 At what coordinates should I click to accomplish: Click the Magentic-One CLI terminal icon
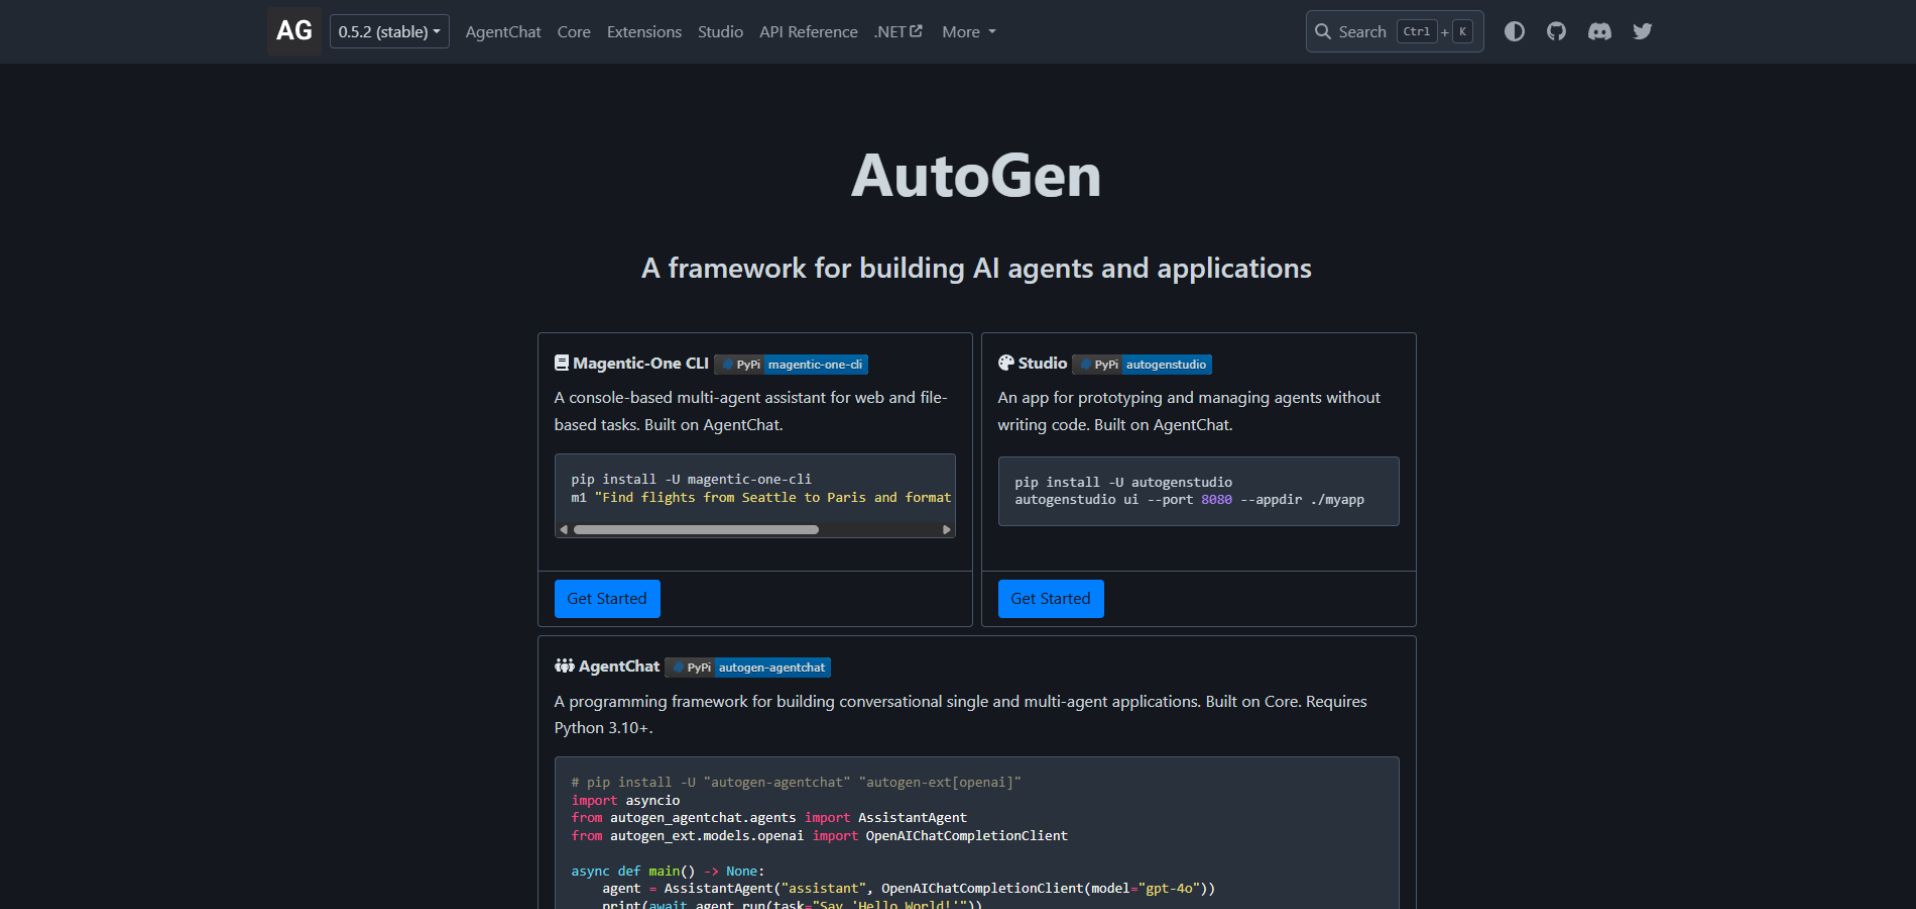(x=561, y=363)
